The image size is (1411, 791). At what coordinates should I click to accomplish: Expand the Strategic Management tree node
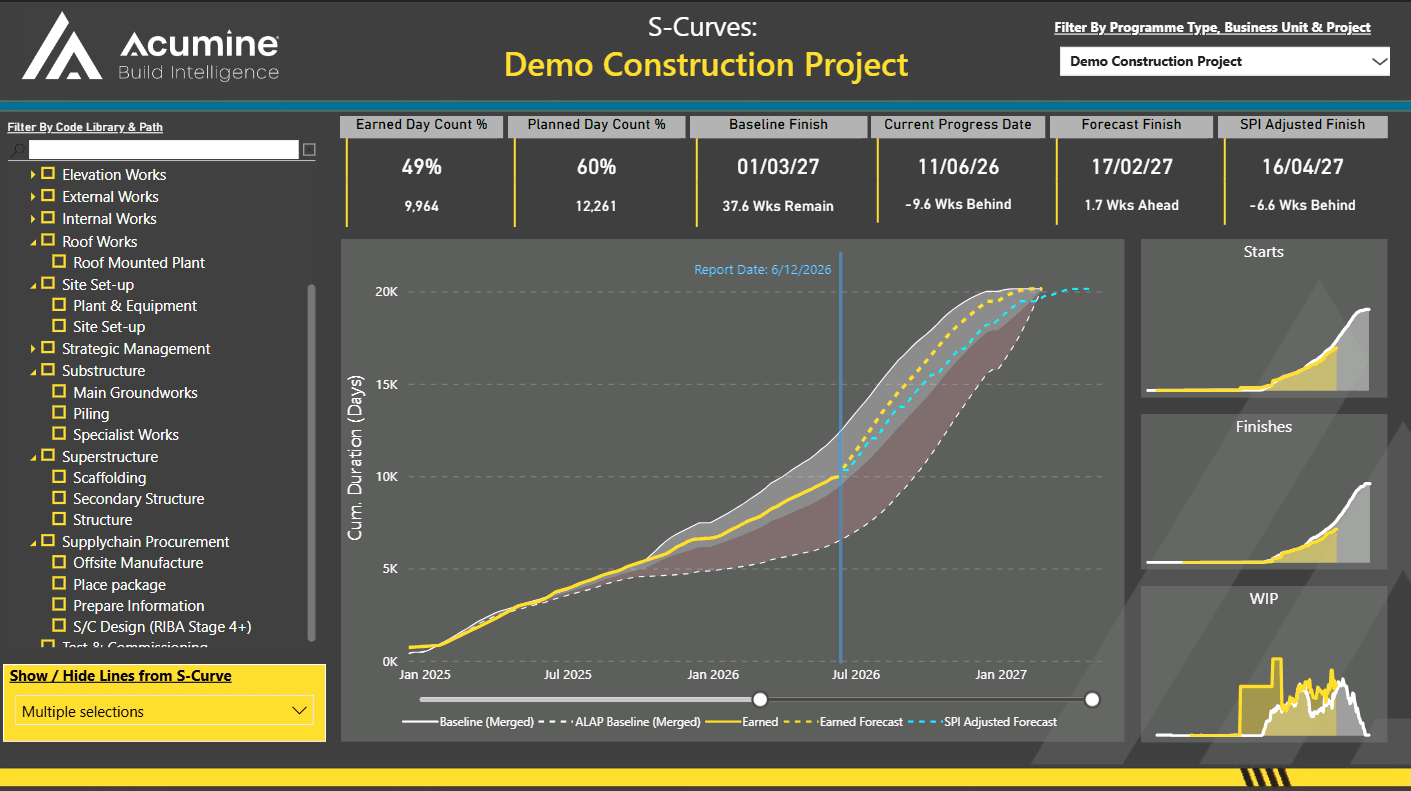[x=33, y=348]
